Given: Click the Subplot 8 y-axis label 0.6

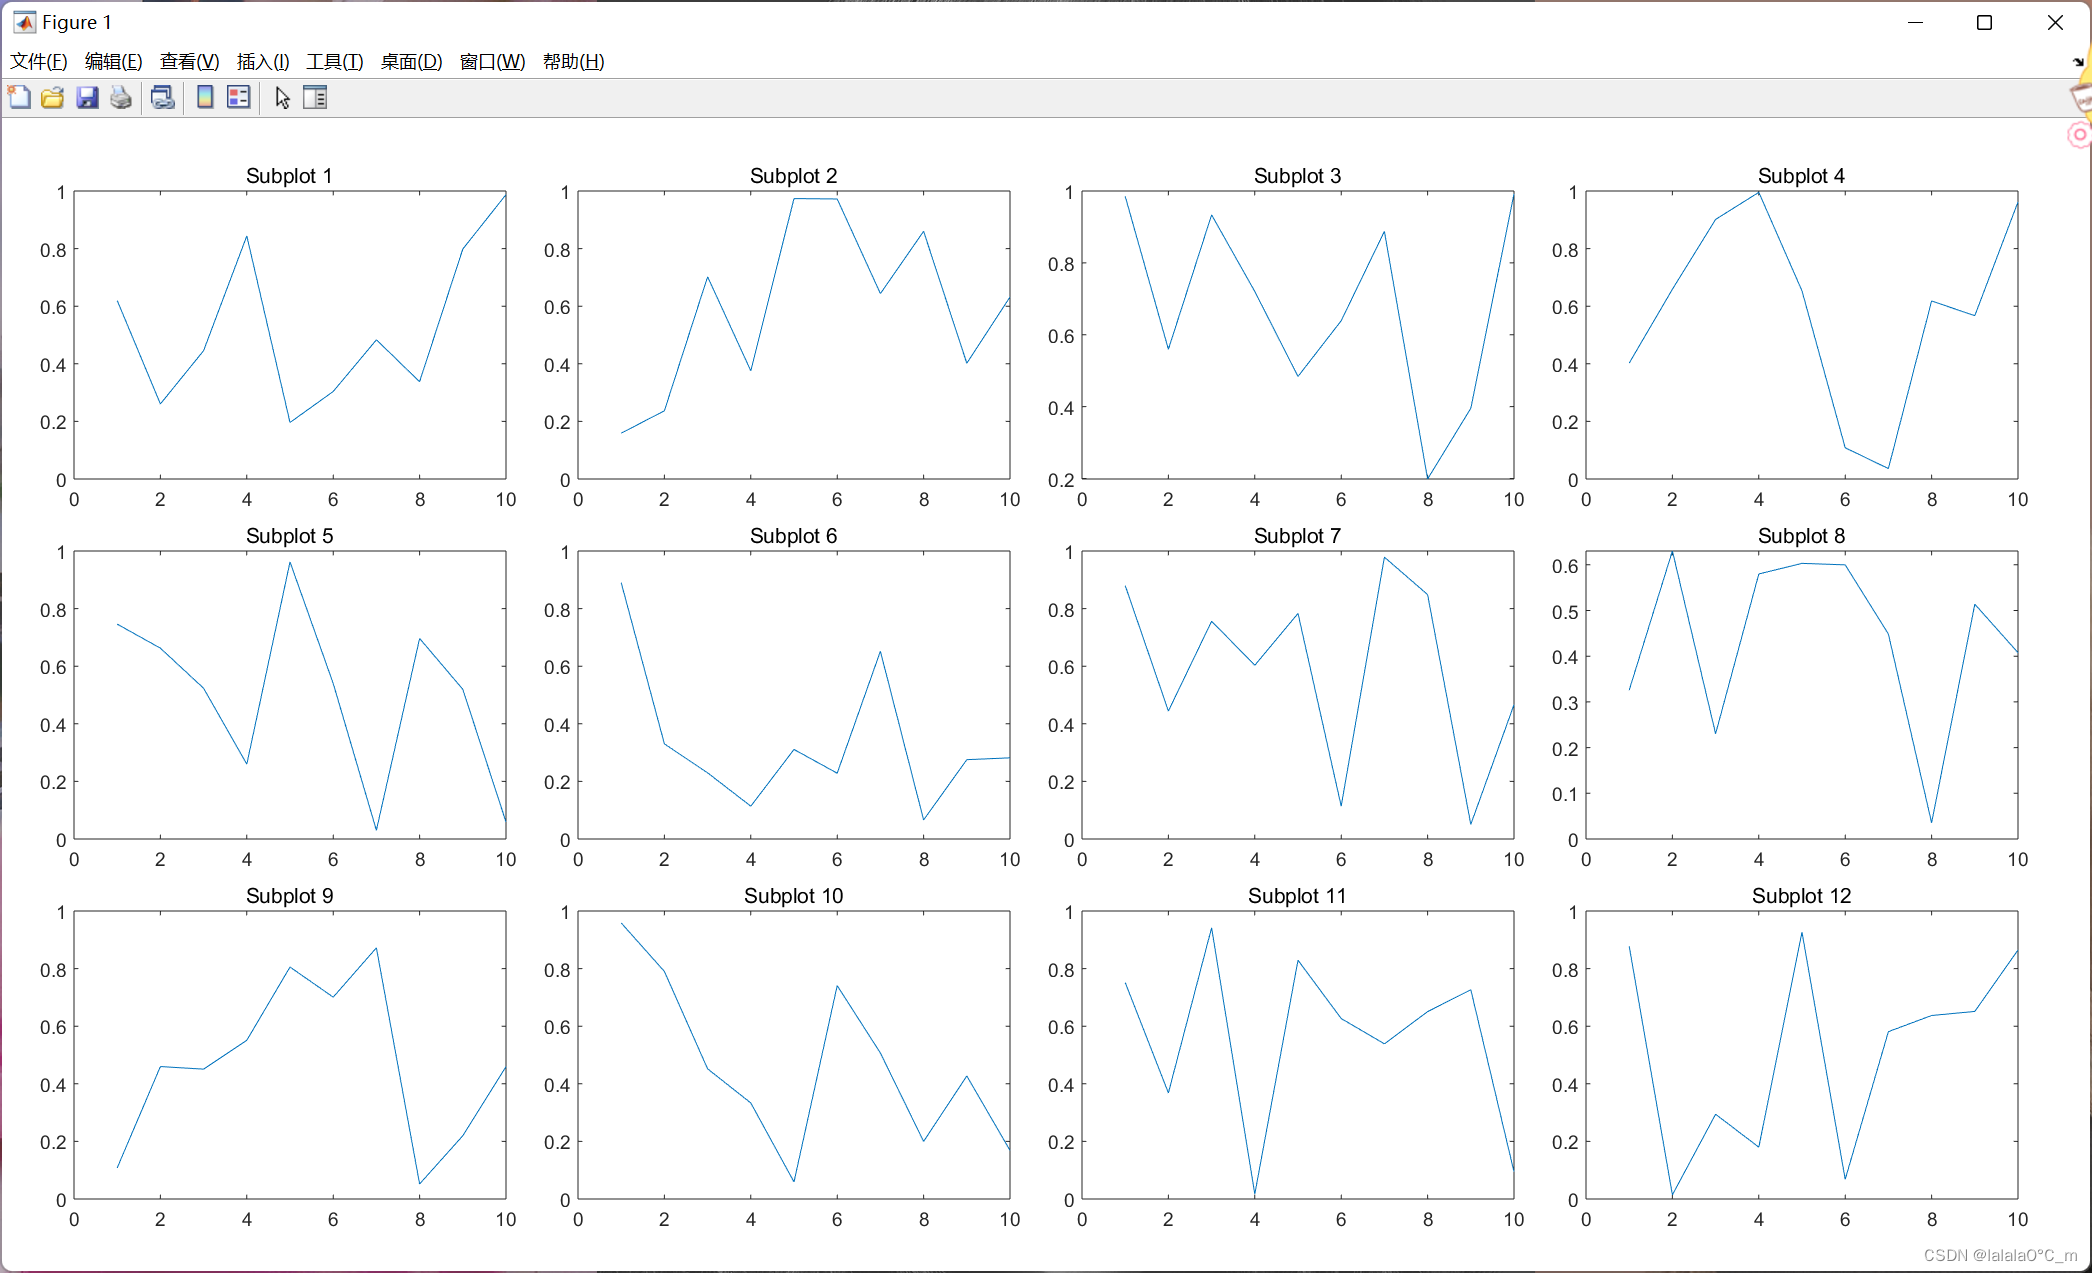Looking at the screenshot, I should [x=1565, y=566].
